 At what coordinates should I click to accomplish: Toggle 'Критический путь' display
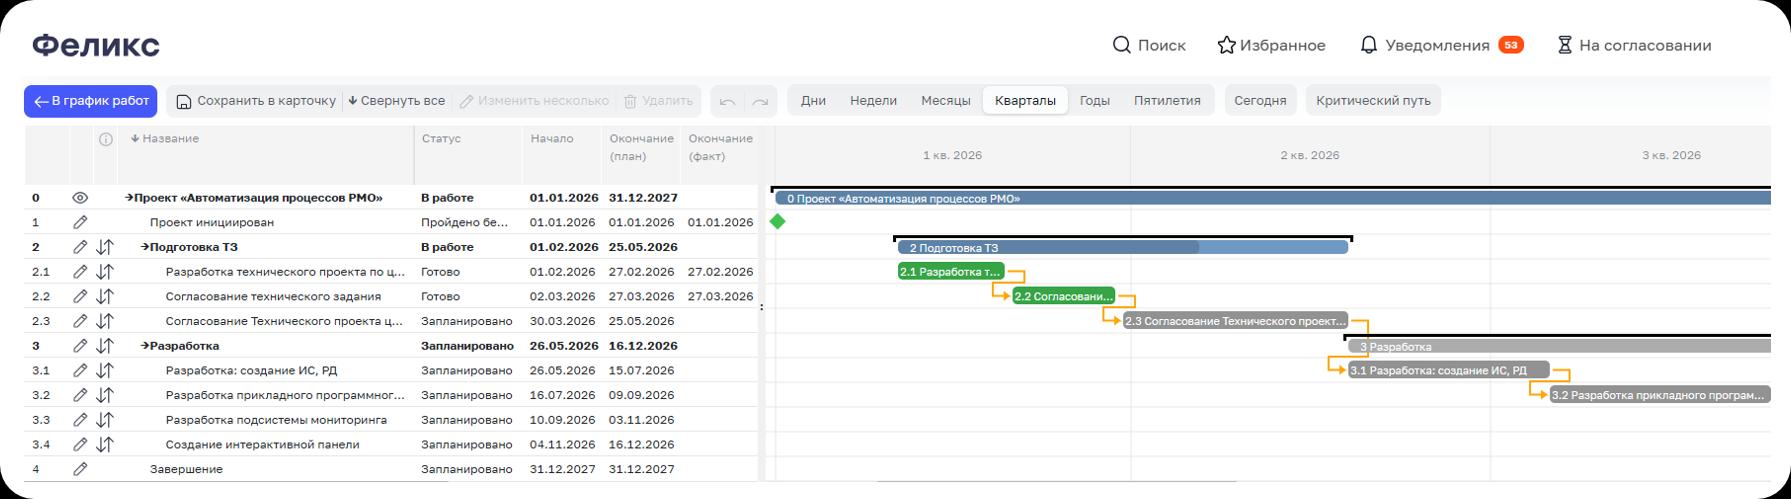pos(1372,101)
